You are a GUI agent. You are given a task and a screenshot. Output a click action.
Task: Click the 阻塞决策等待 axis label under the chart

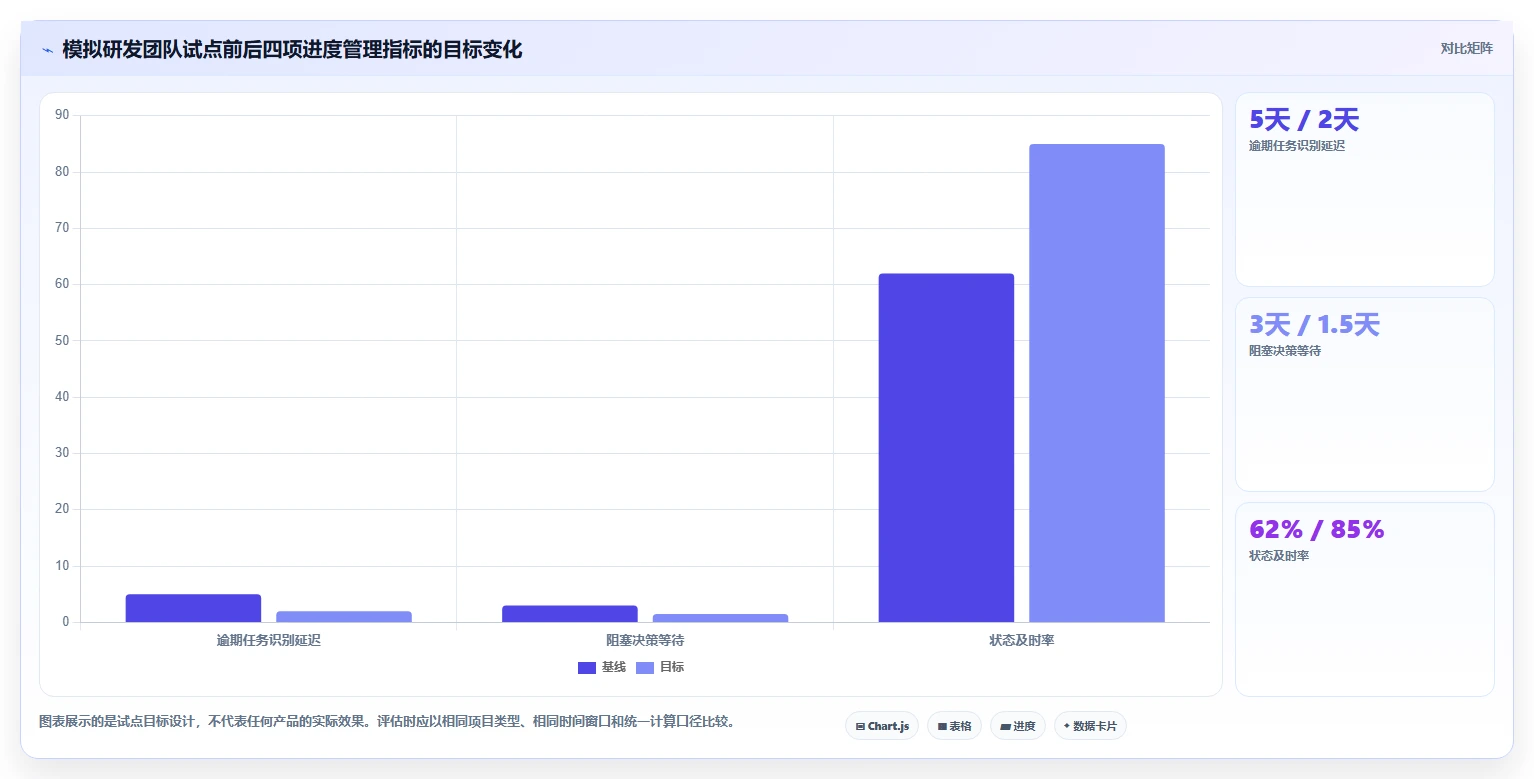tap(645, 640)
